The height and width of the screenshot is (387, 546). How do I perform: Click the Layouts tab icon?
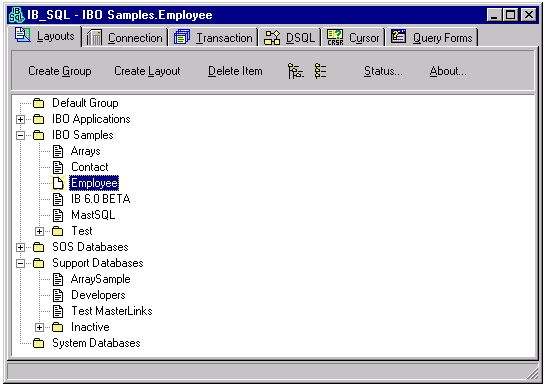(23, 35)
